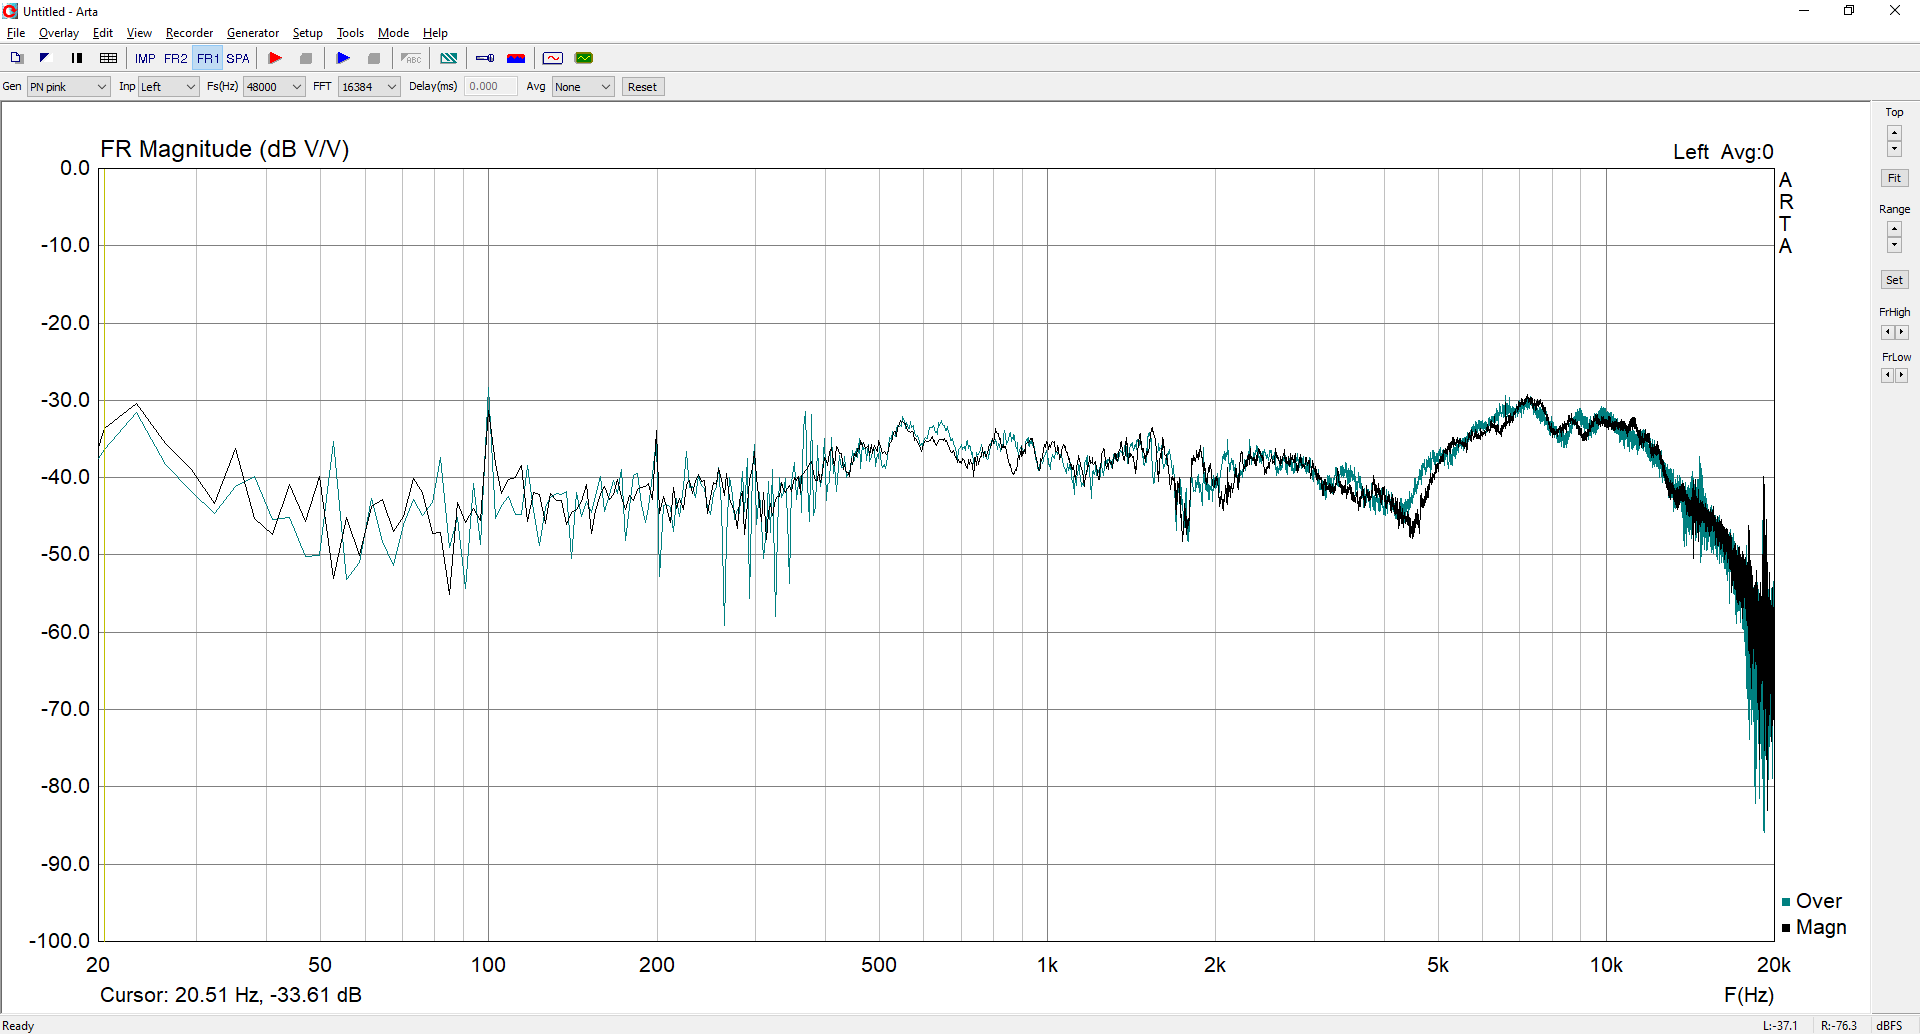Click the Delay(ms) input field
The image size is (1920, 1034).
(x=491, y=87)
